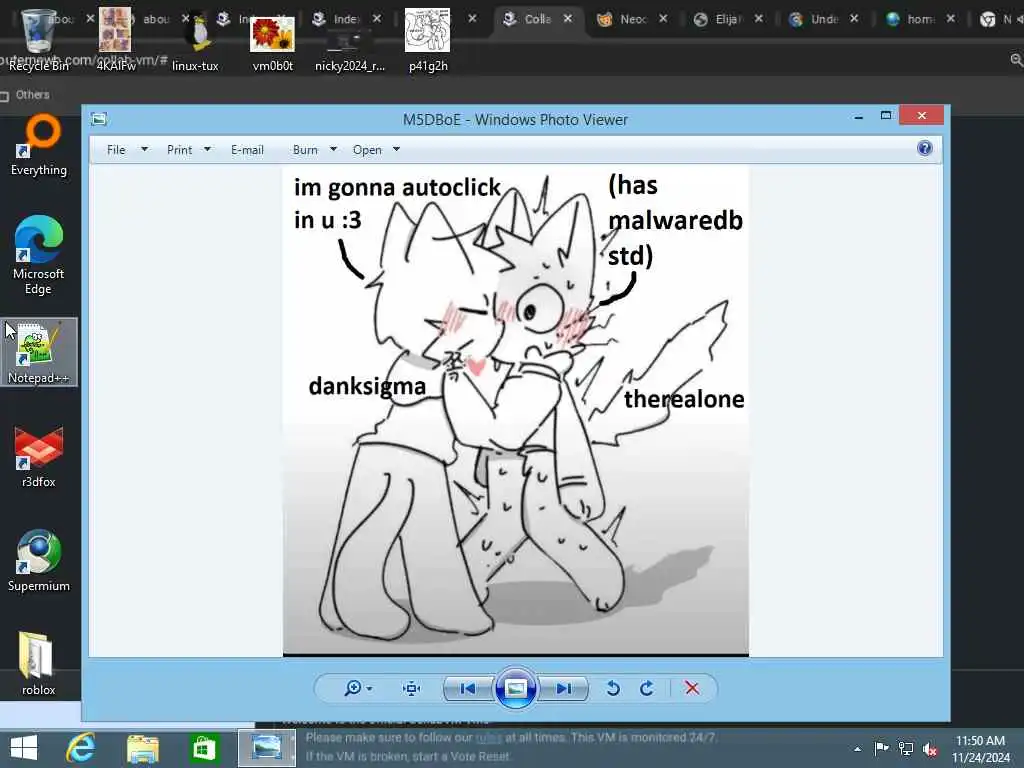Click E-mail in Photo Viewer toolbar
The height and width of the screenshot is (768, 1024).
tap(248, 150)
